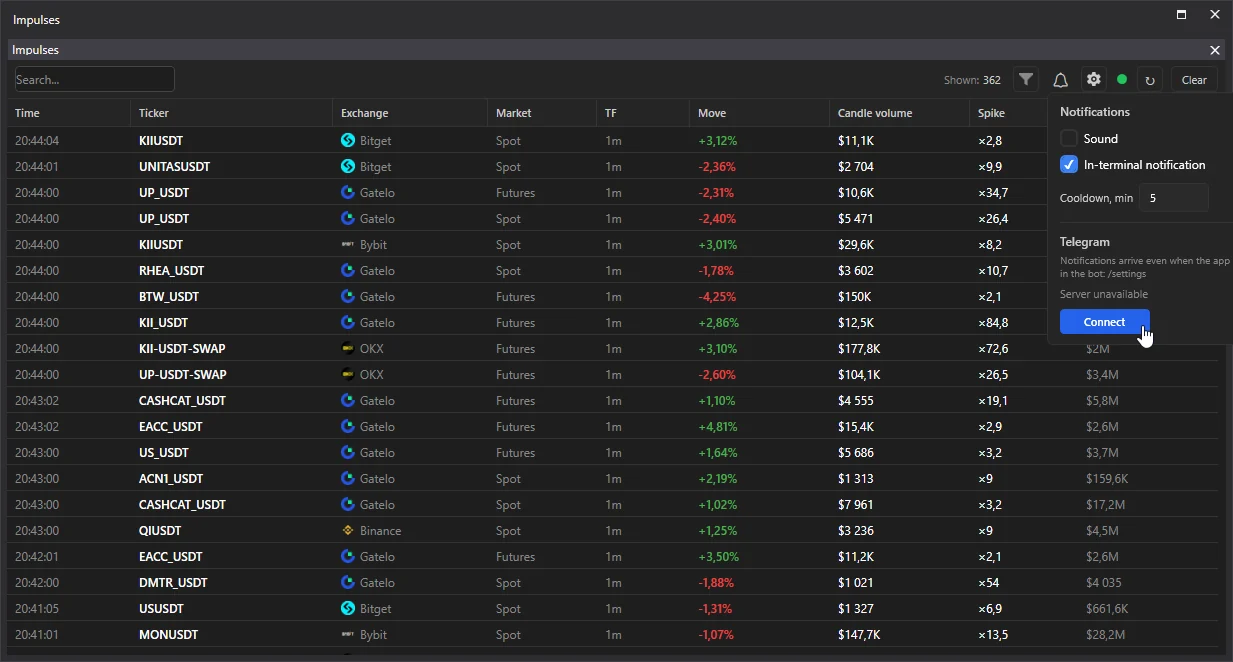Image resolution: width=1233 pixels, height=662 pixels.
Task: Click the Gate icon in the BTW_USDT row
Action: pos(348,297)
